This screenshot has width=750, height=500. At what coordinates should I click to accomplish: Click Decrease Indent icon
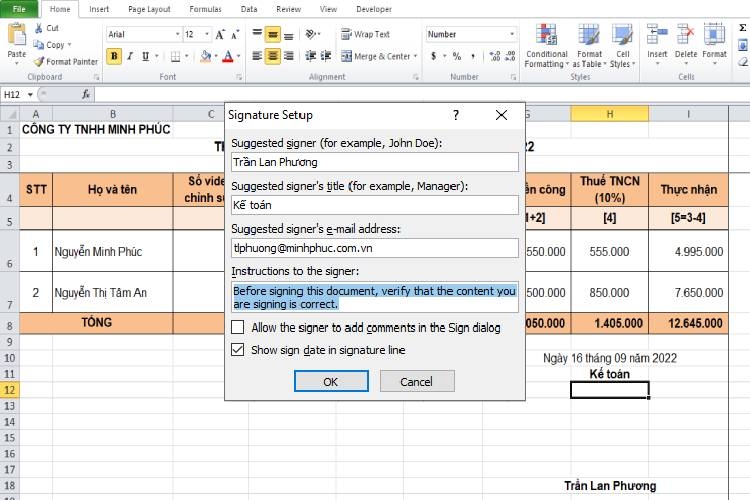[311, 56]
